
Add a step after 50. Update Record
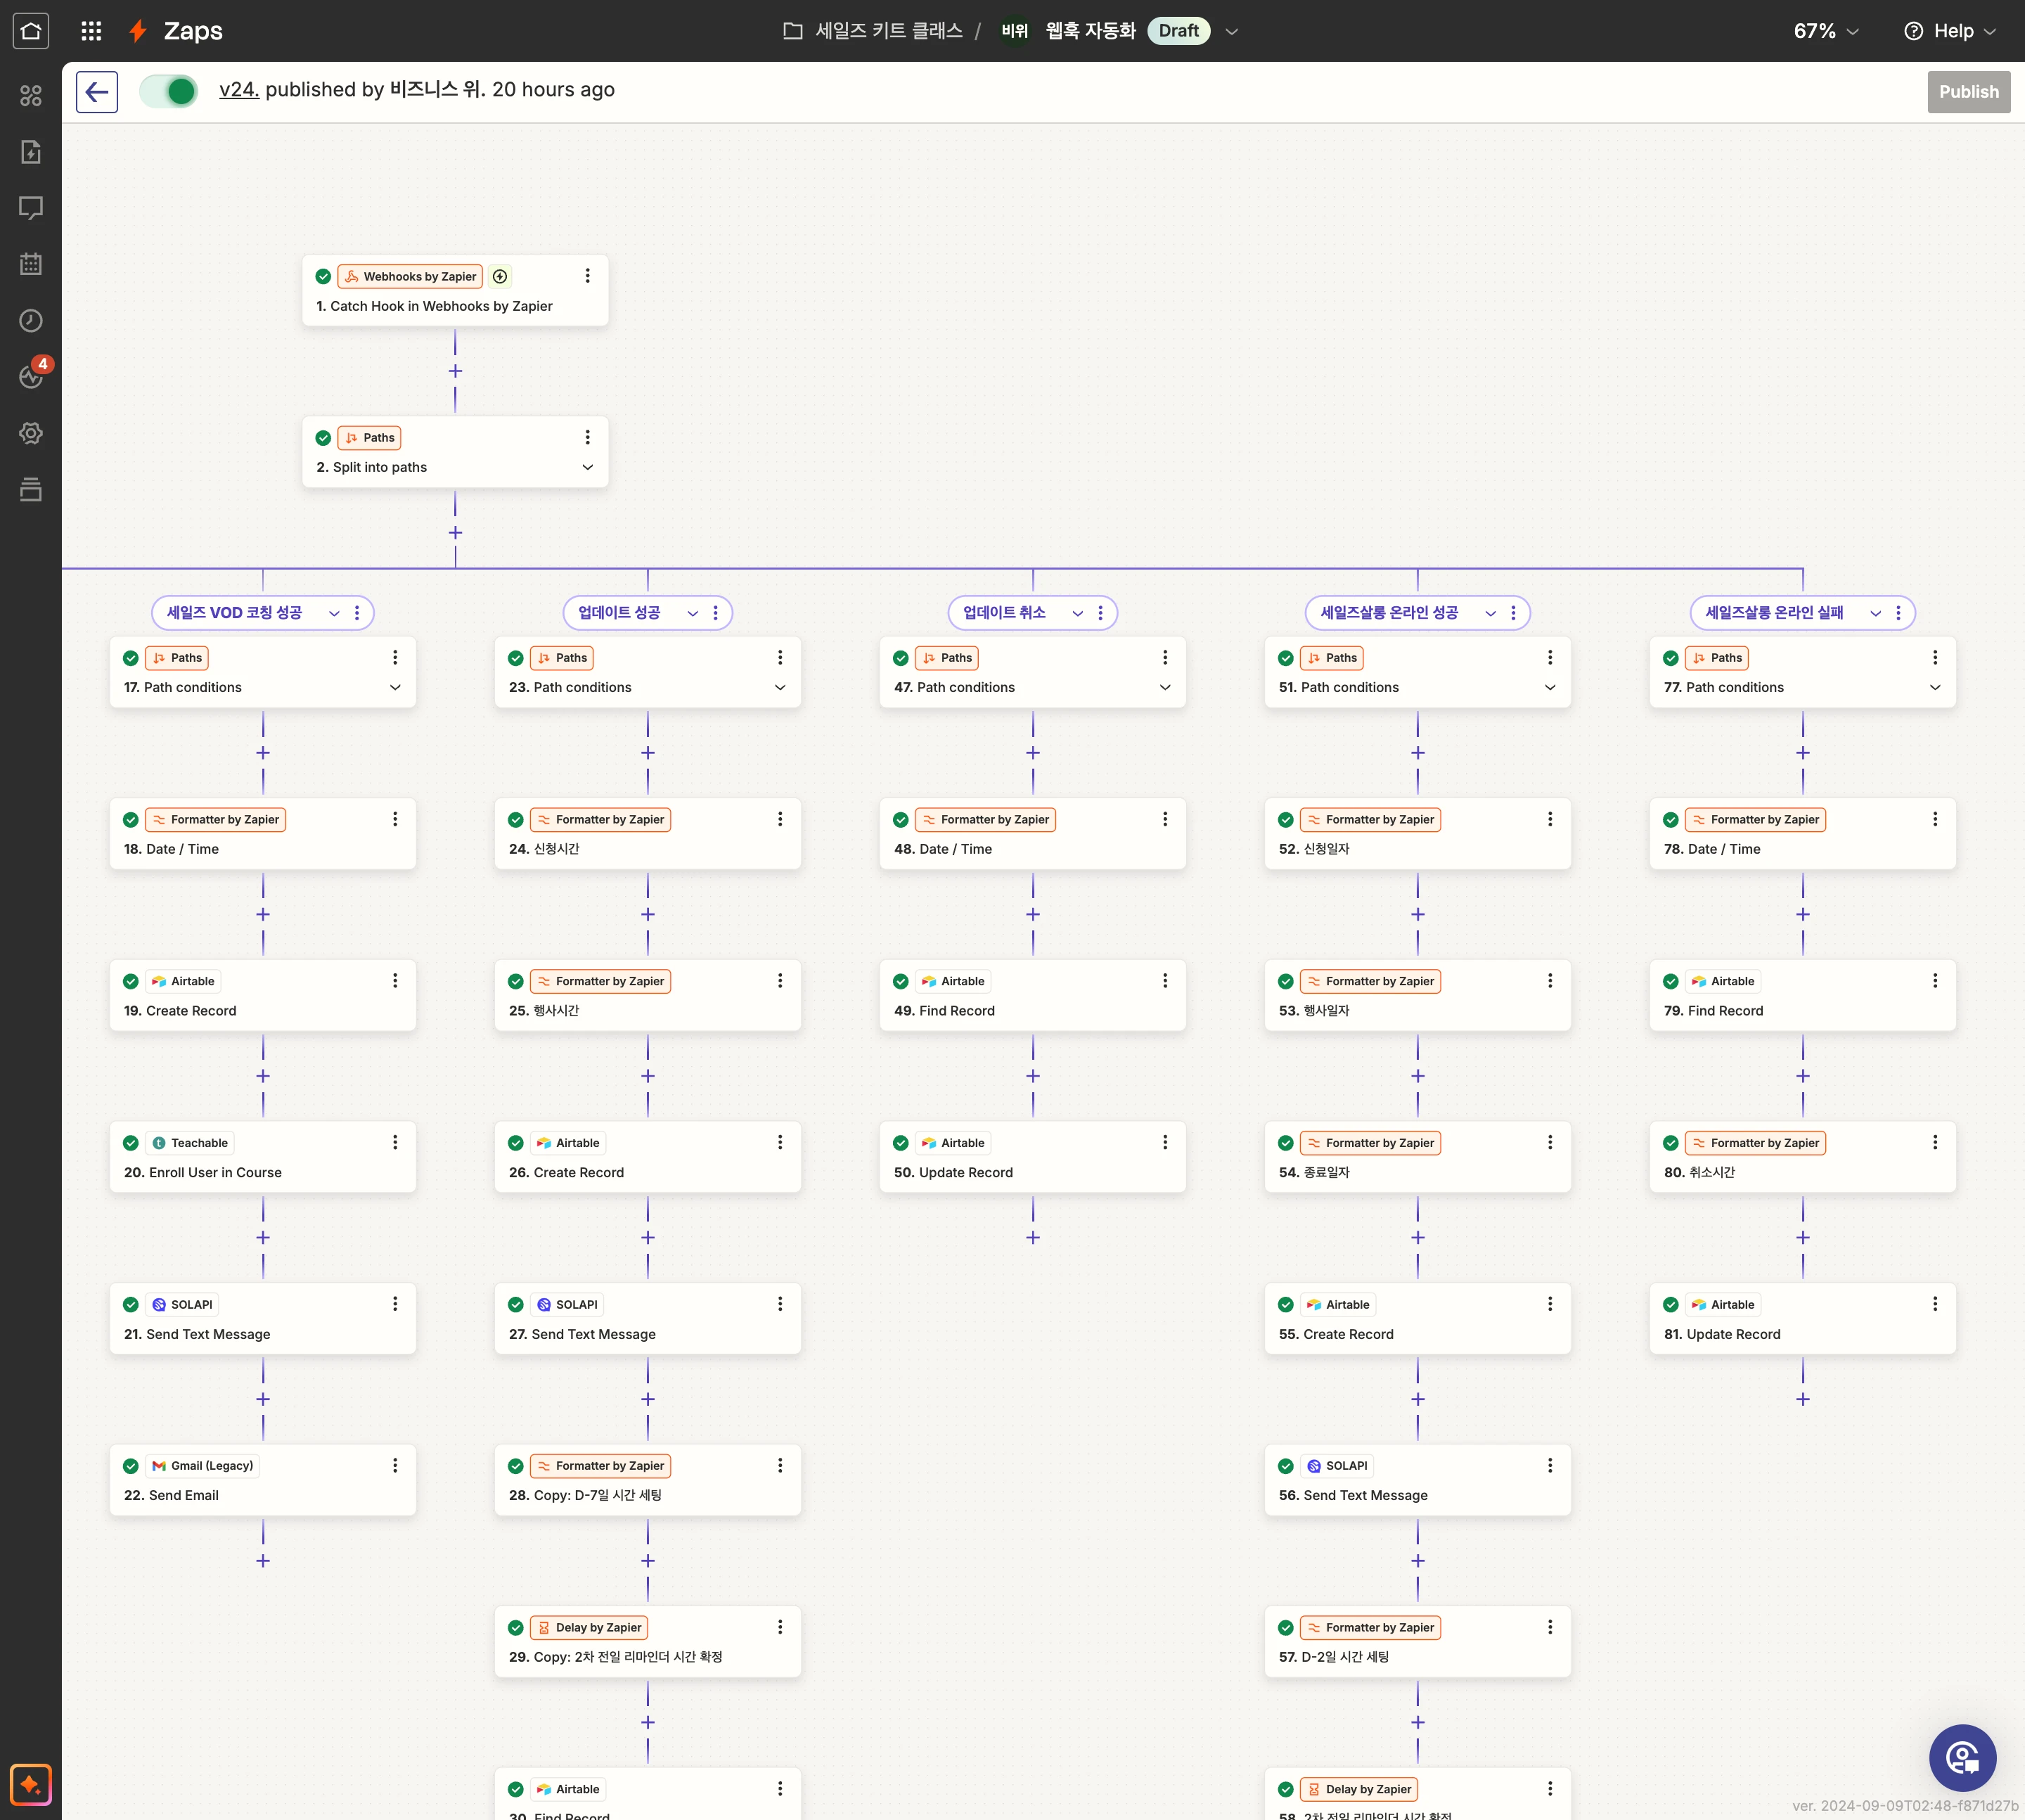click(x=1033, y=1238)
